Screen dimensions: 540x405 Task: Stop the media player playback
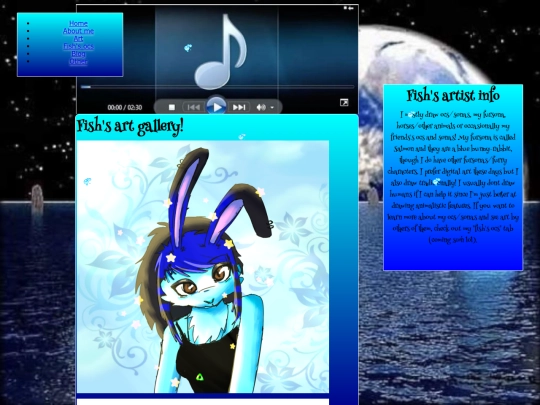point(172,107)
